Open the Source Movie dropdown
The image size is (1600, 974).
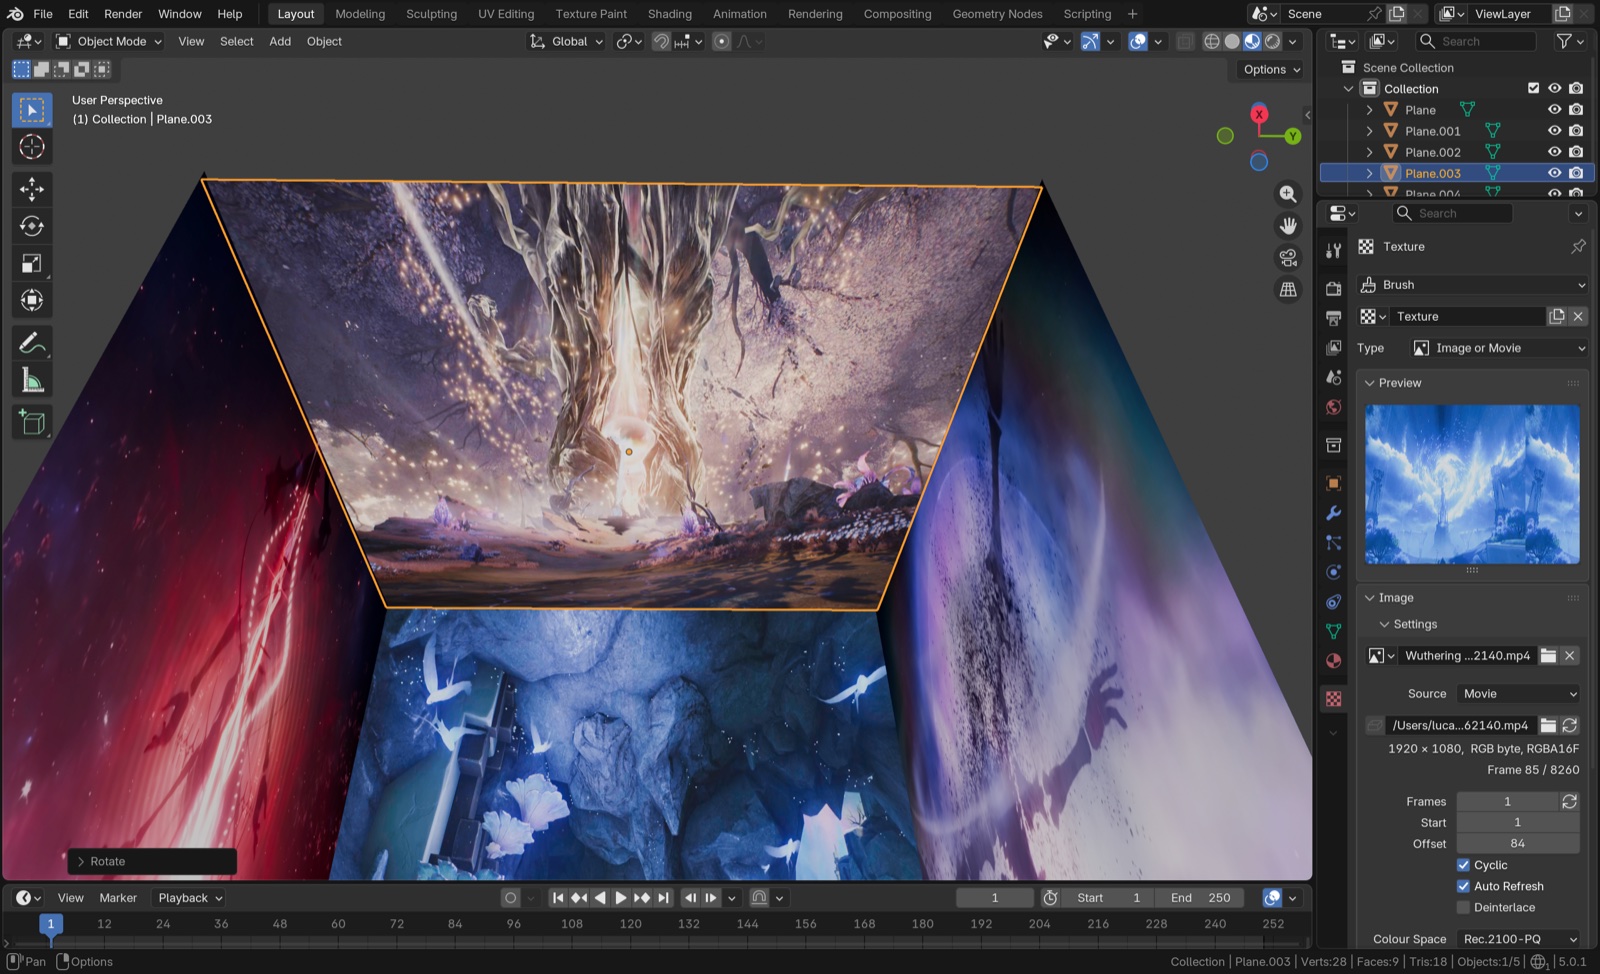(1519, 694)
